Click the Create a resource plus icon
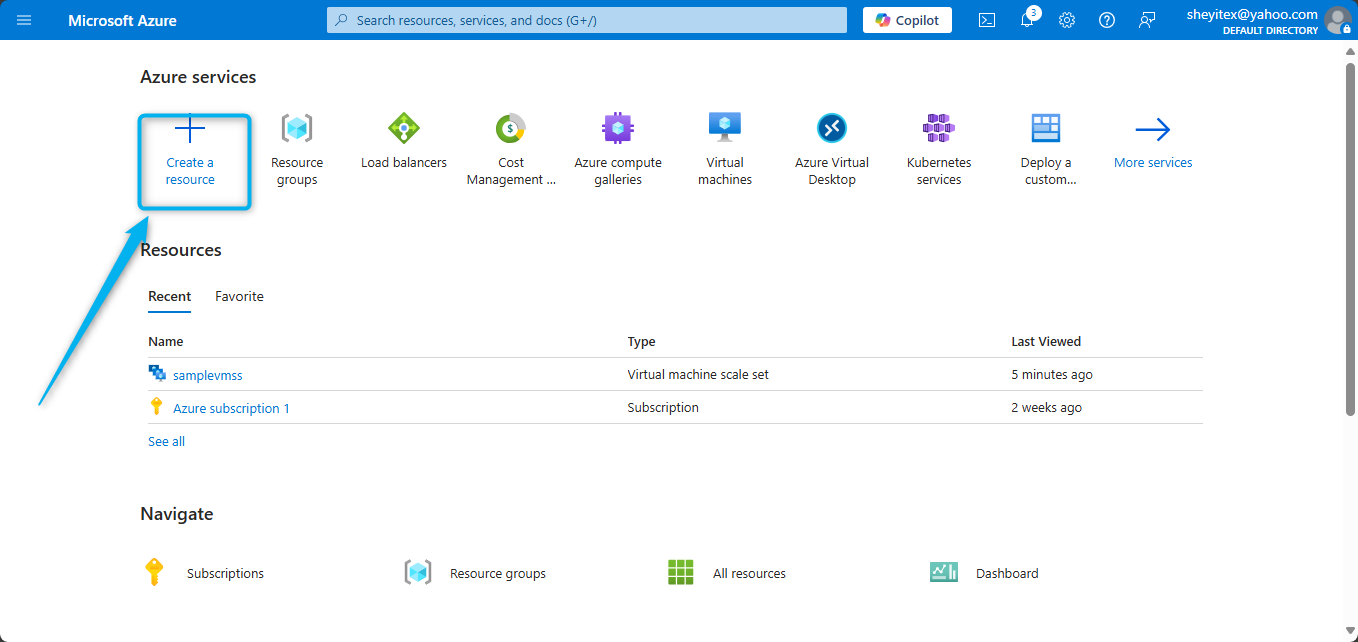The image size is (1358, 642). (x=190, y=129)
